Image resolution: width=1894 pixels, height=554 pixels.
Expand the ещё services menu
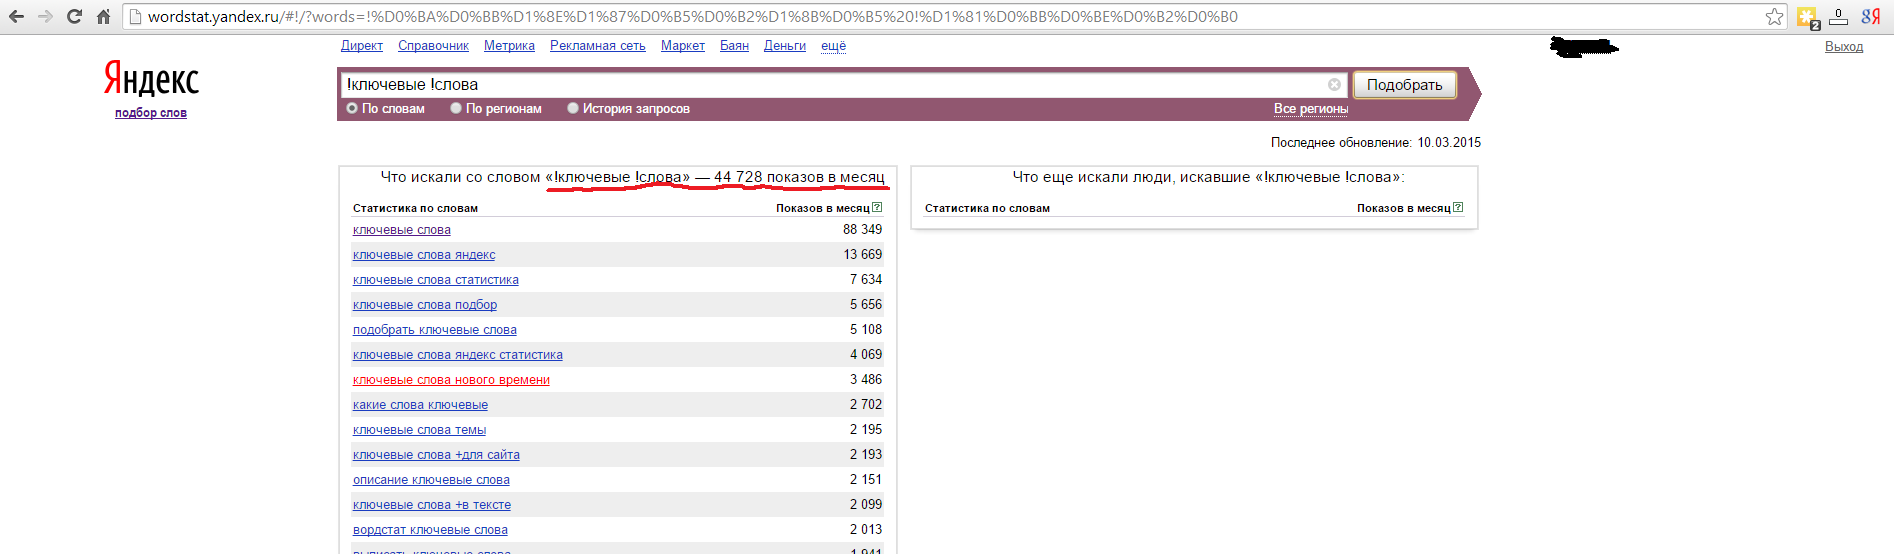[x=833, y=46]
